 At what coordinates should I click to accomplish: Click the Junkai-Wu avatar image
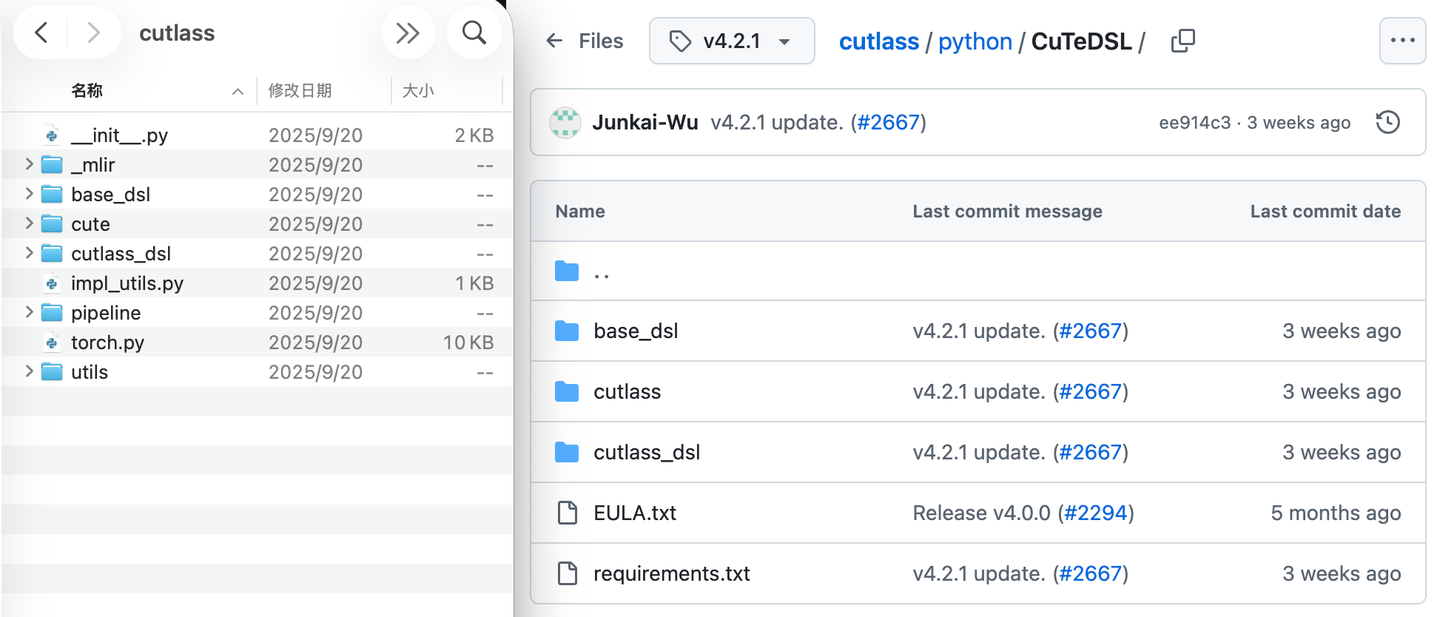coord(565,123)
